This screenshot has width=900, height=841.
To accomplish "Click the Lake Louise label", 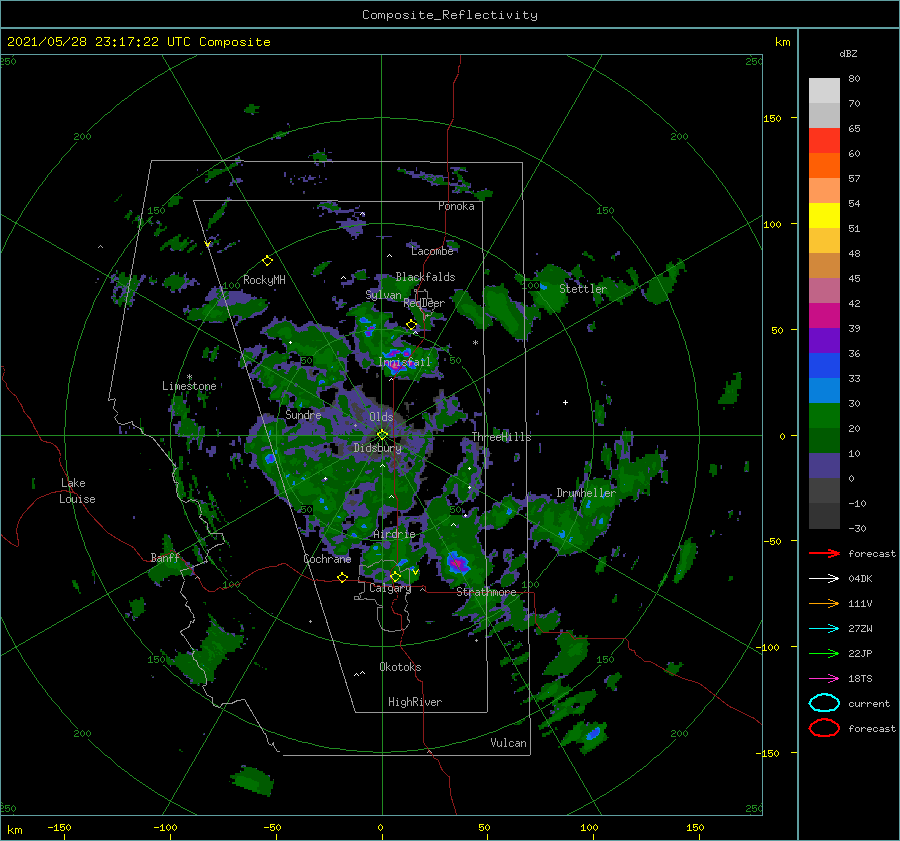I will (77, 491).
